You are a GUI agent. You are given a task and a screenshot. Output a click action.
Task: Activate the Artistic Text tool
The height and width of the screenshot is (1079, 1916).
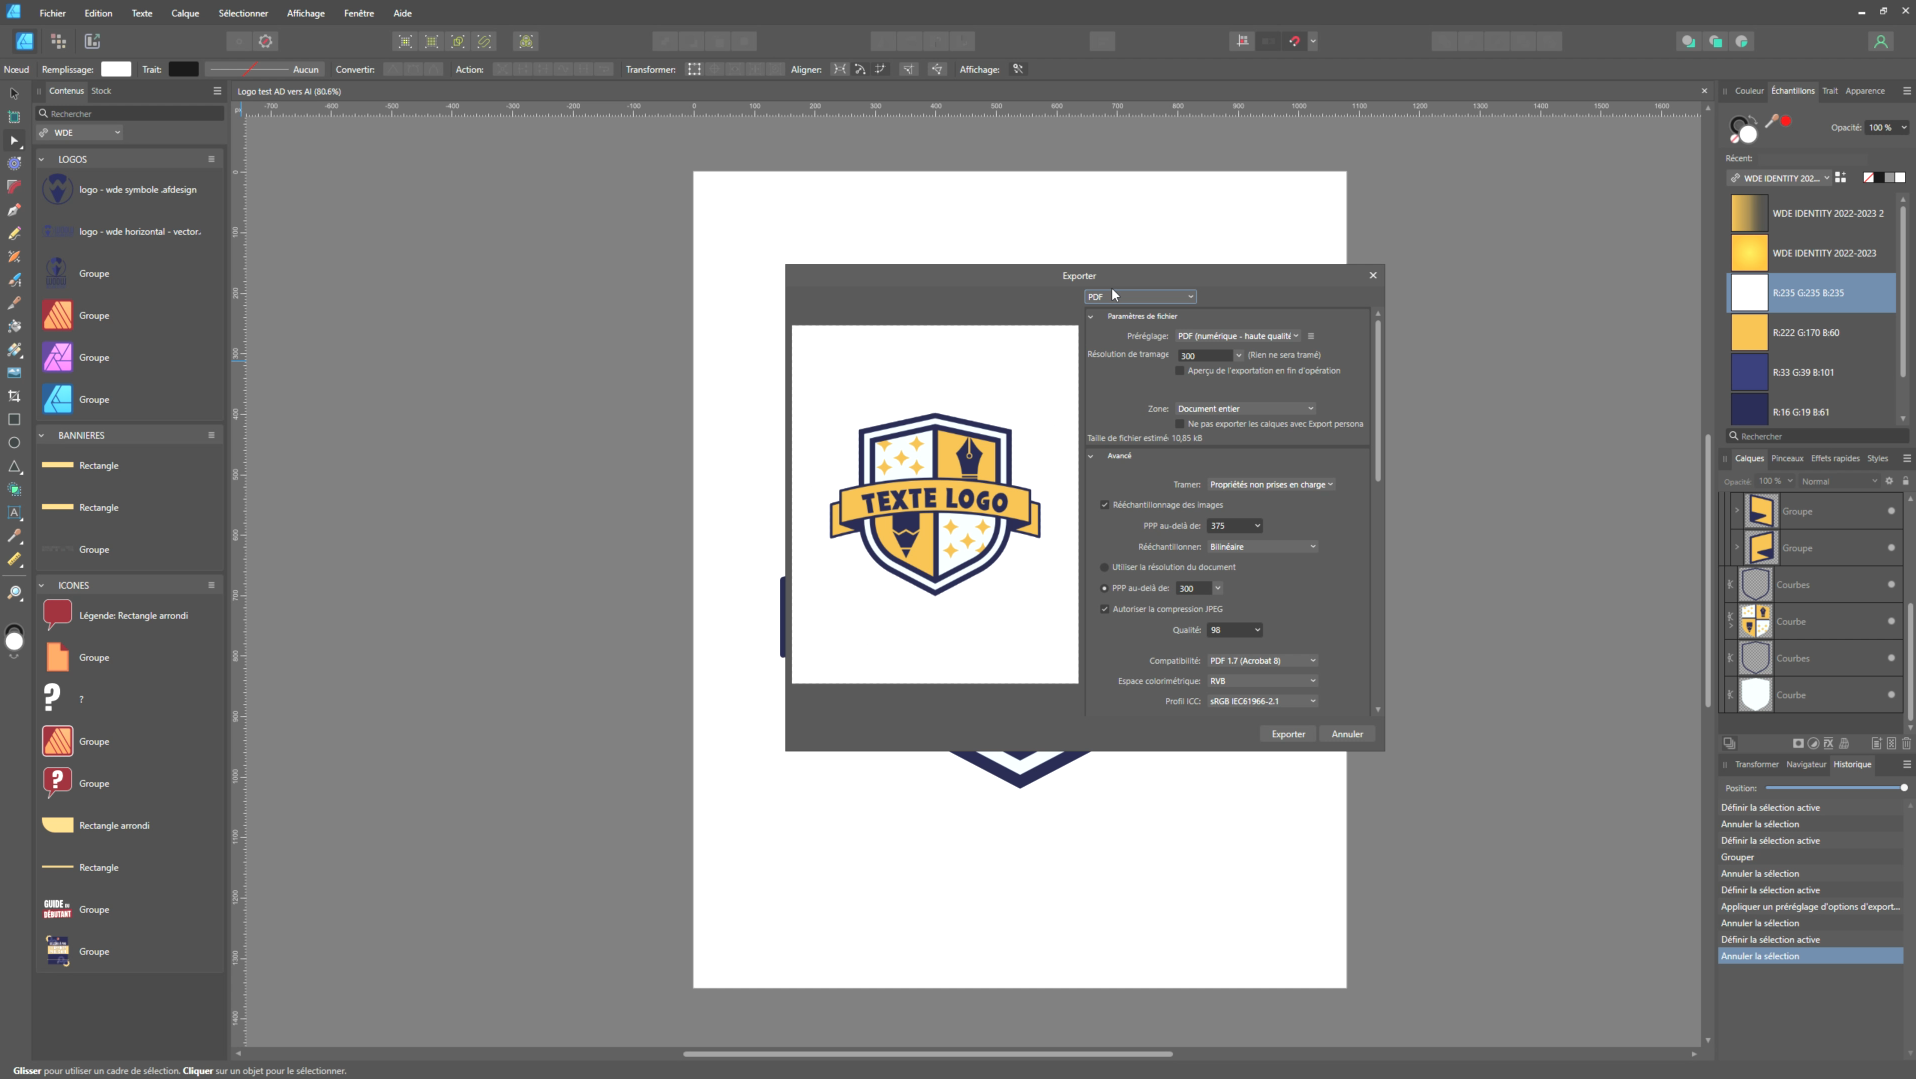(x=14, y=513)
